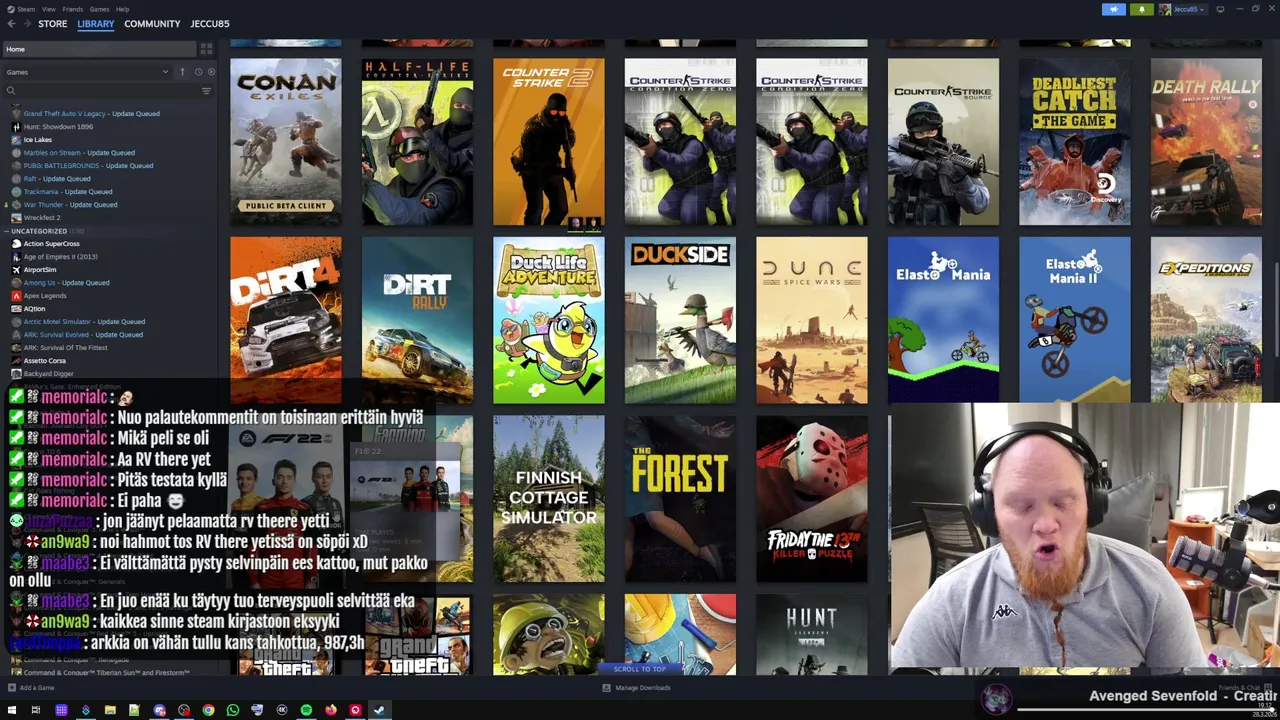Go back with the Steam back arrow
Image resolution: width=1280 pixels, height=720 pixels.
tap(11, 24)
